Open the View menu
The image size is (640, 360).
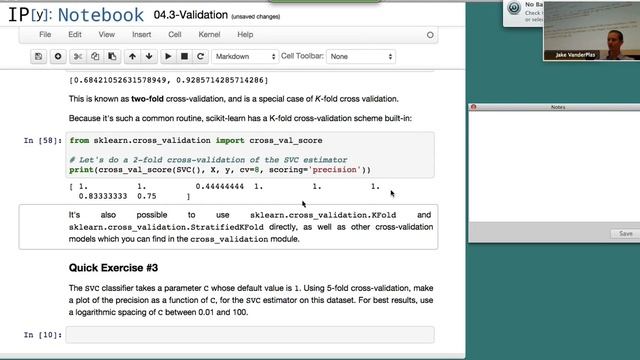107,35
